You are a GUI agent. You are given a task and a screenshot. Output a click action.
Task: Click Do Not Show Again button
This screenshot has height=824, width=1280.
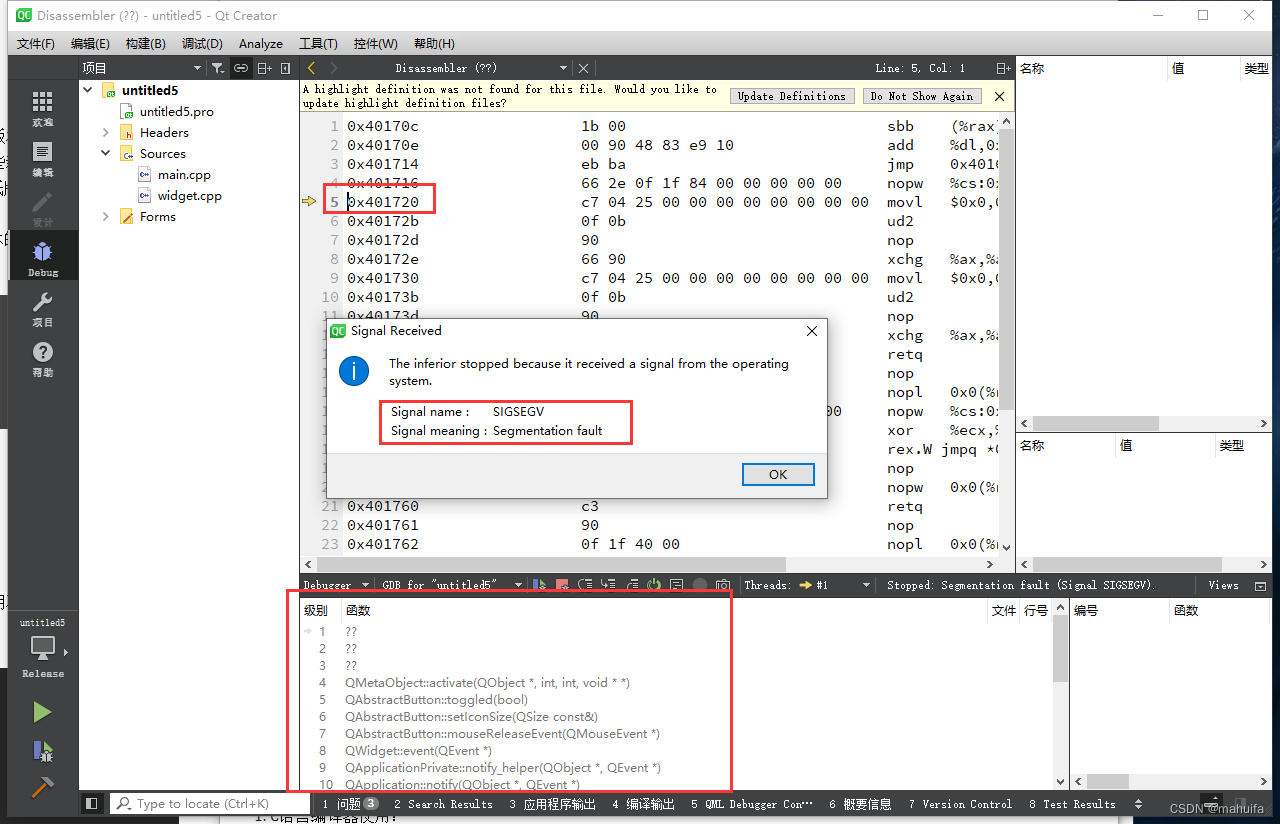tap(921, 96)
